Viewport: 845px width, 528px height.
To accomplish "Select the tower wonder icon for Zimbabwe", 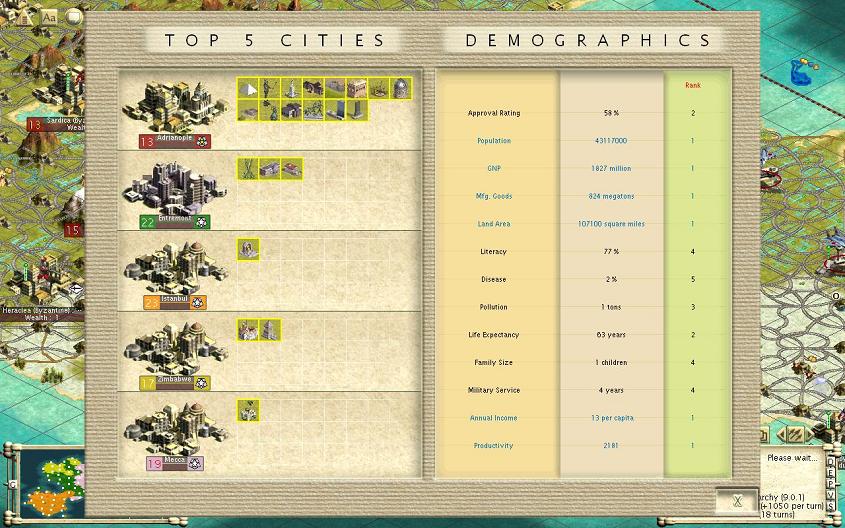I will pyautogui.click(x=269, y=330).
